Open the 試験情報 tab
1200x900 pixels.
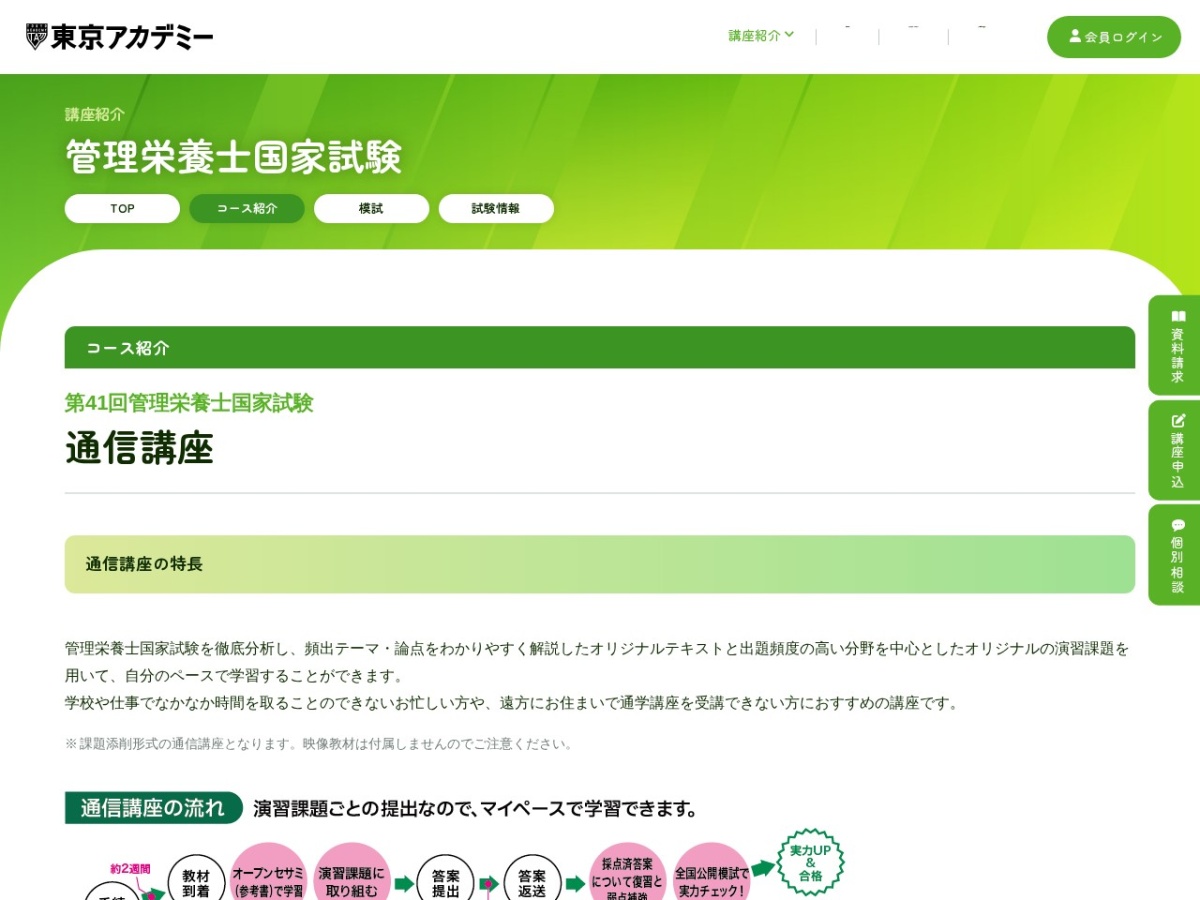(x=496, y=209)
